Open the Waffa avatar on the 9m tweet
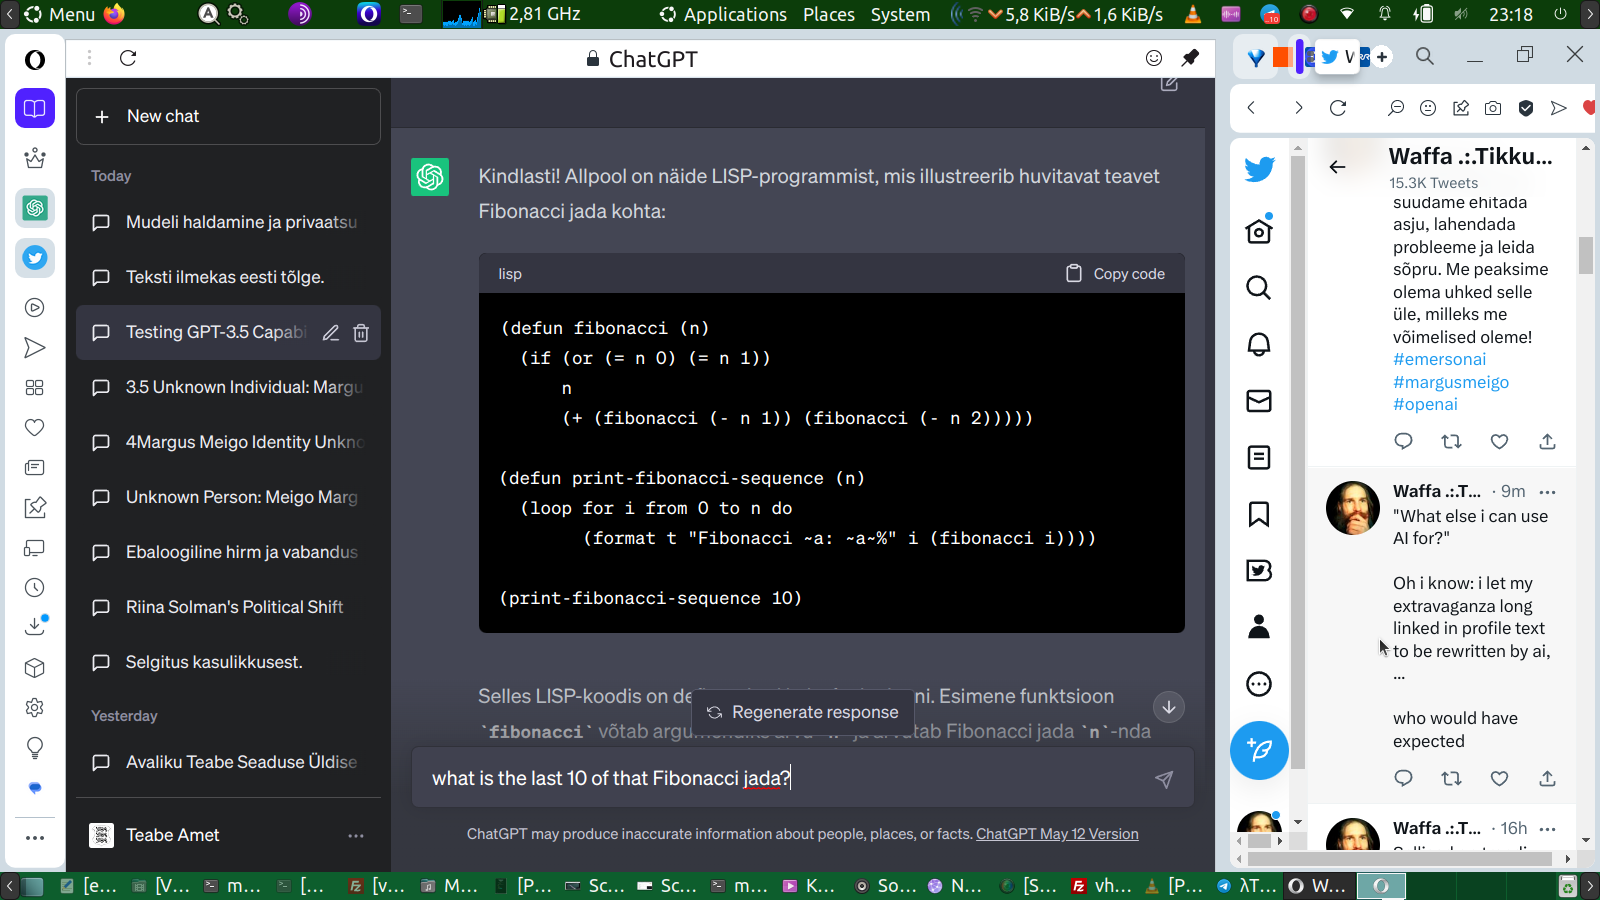 (1353, 507)
